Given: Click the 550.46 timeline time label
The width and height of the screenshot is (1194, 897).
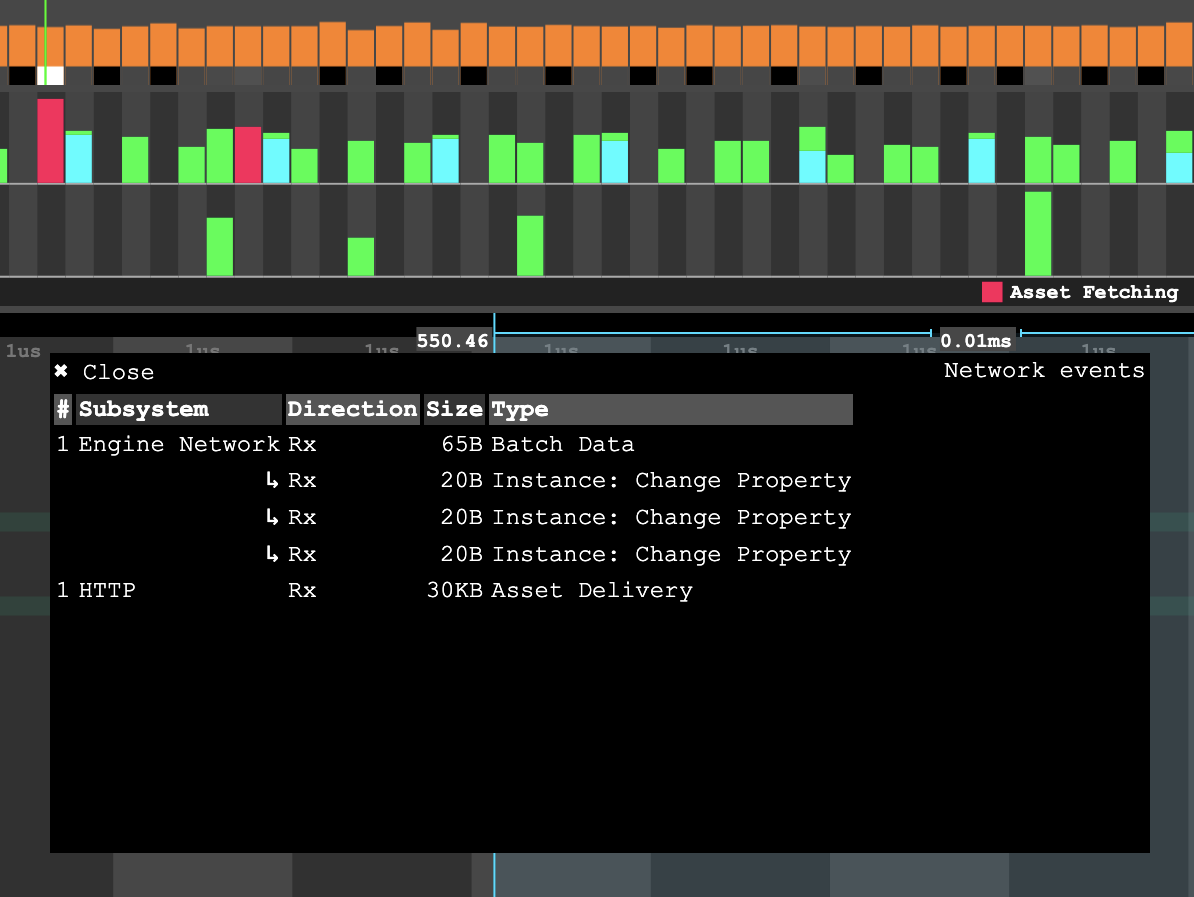Looking at the screenshot, I should pyautogui.click(x=452, y=340).
